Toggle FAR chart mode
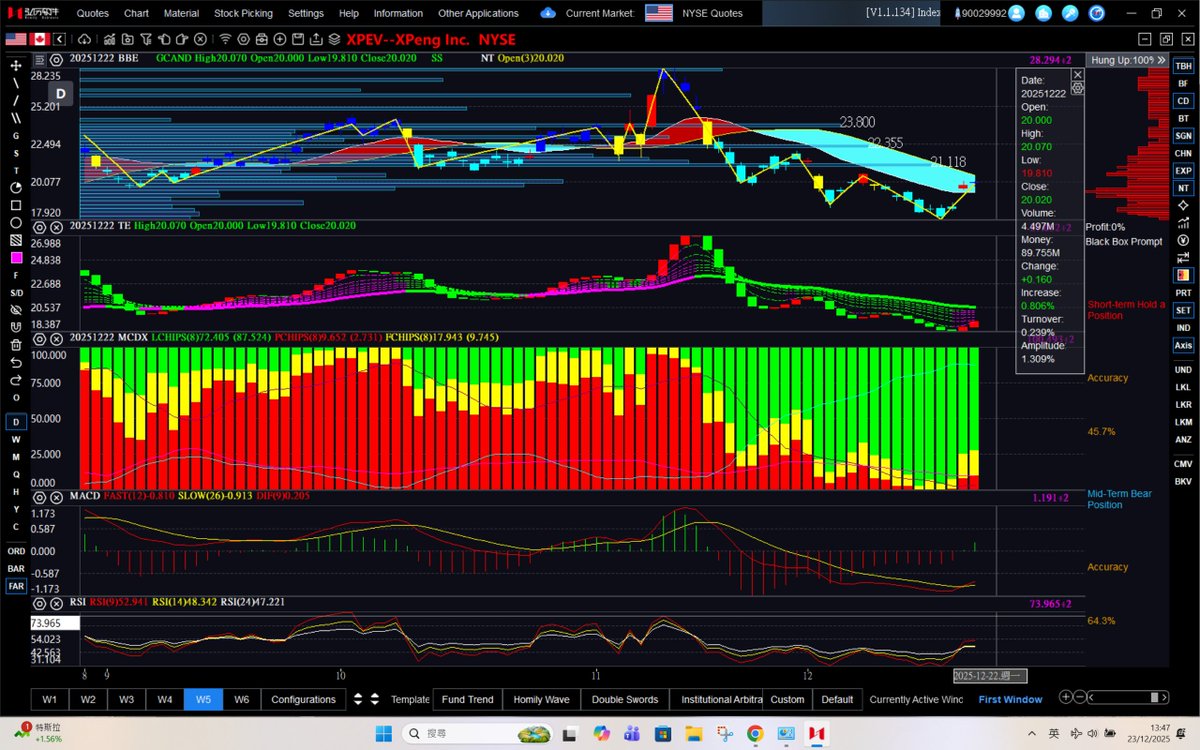 [16, 586]
